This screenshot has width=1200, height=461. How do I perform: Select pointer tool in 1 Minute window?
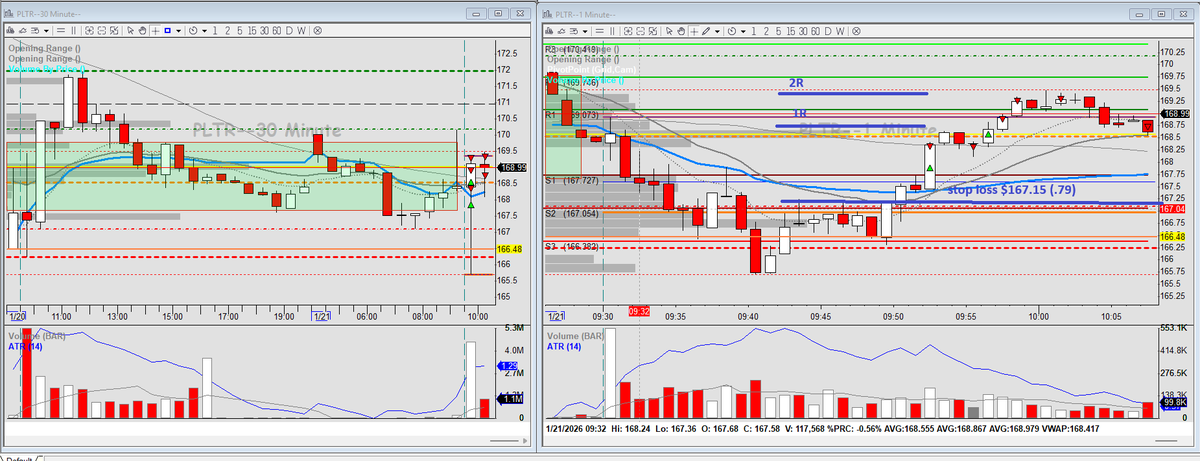(669, 31)
